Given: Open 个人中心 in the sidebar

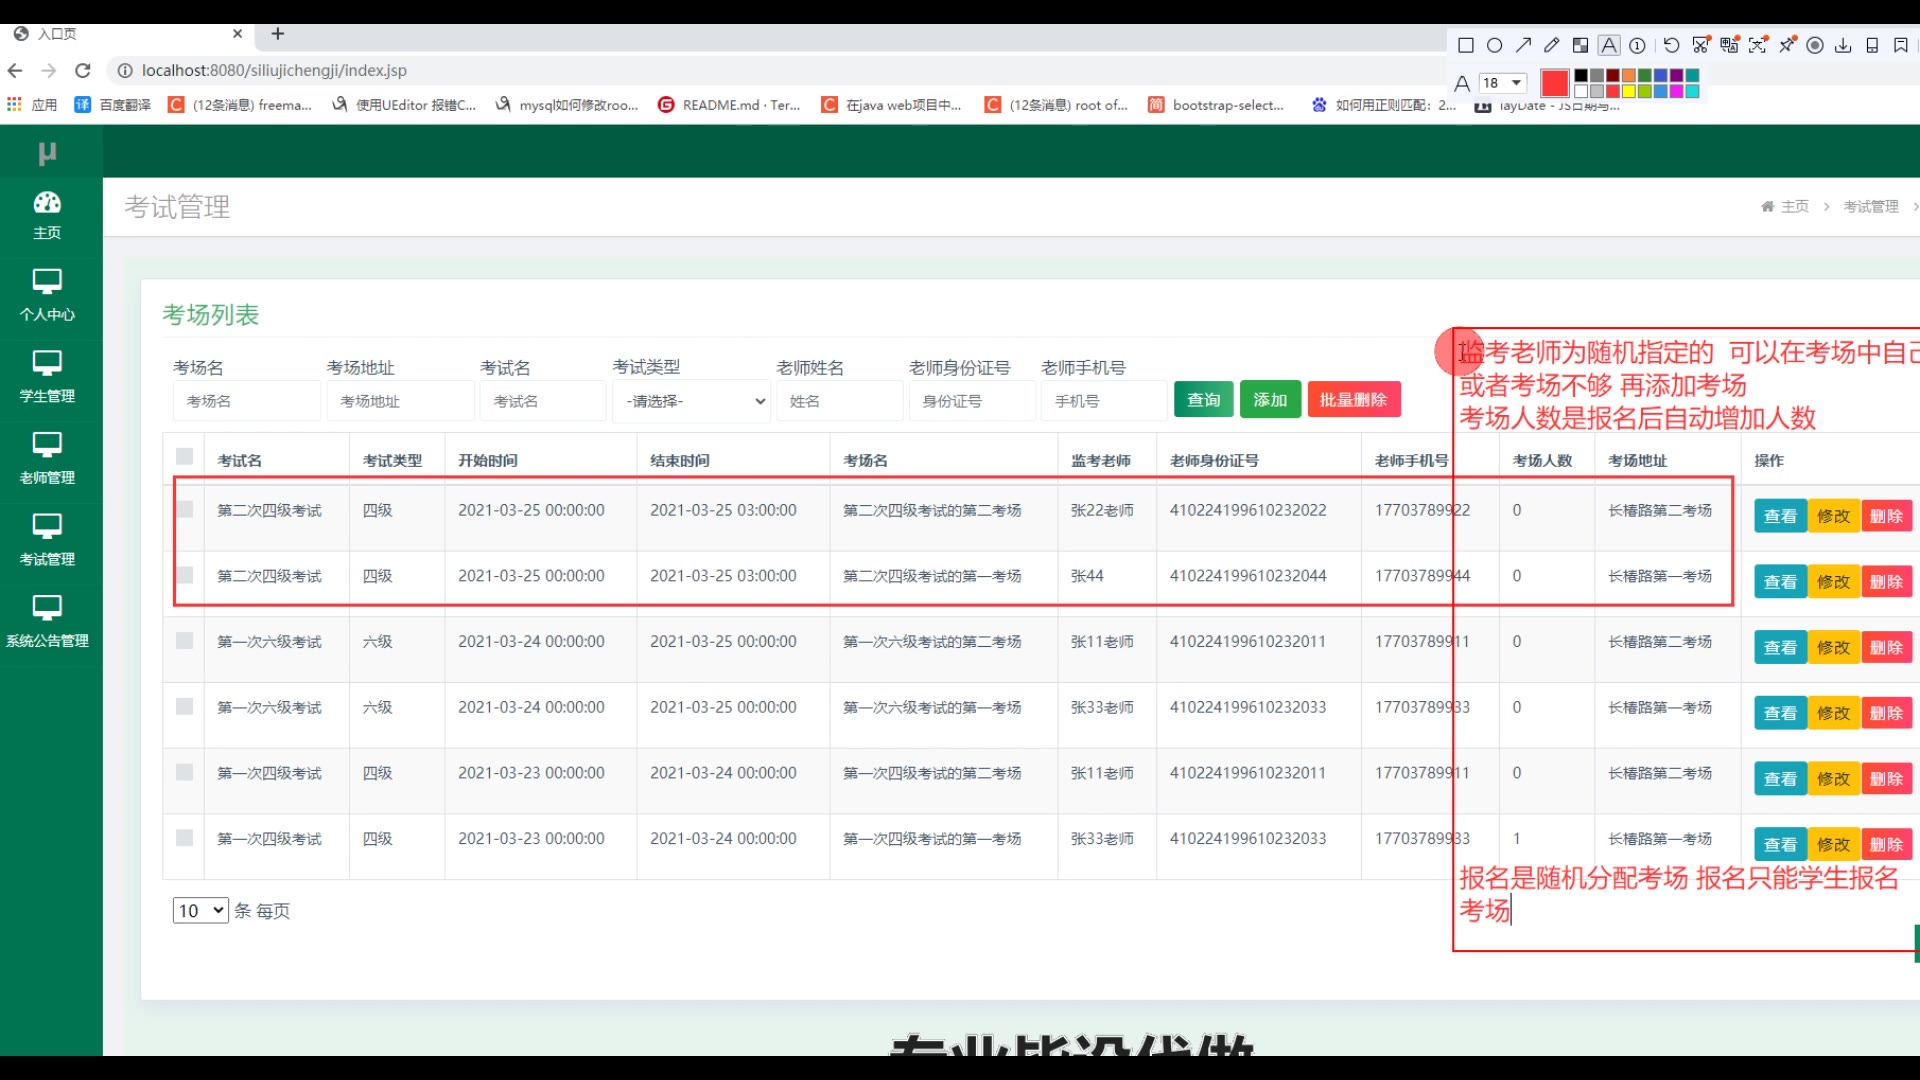Looking at the screenshot, I should tap(47, 295).
